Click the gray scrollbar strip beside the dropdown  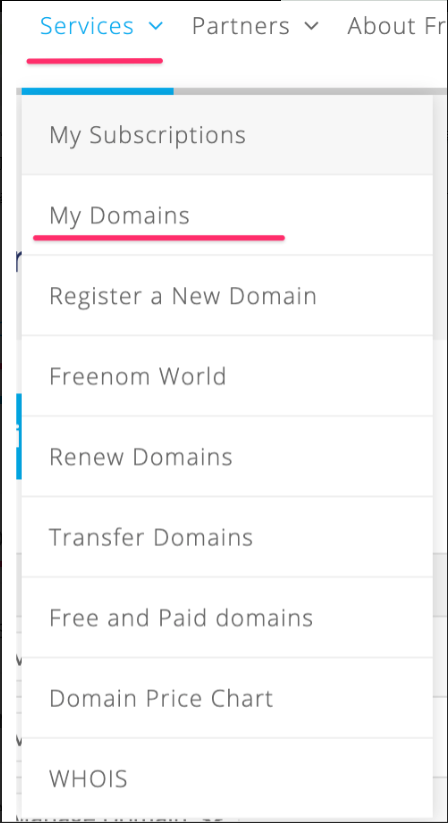440,217
